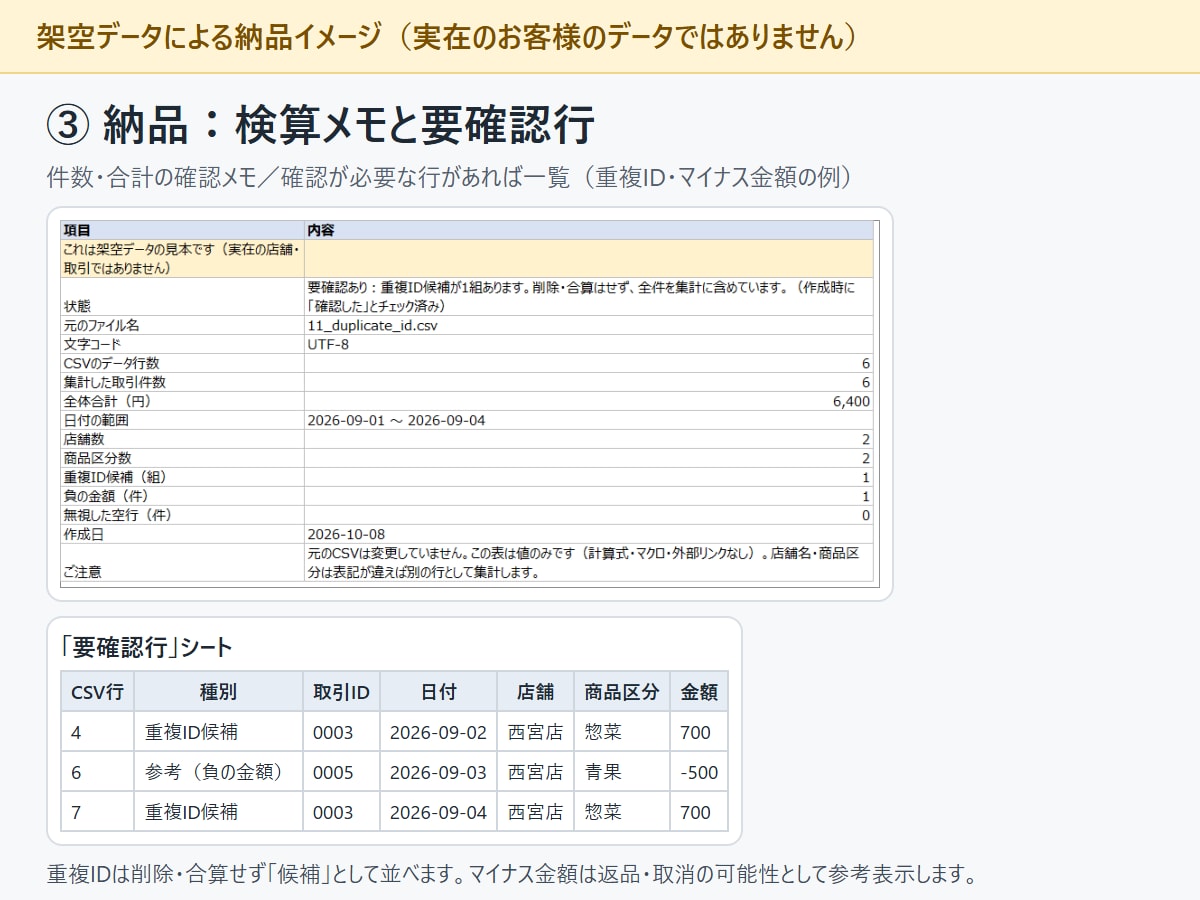
Task: Click the '作成日' label
Action: click(x=83, y=534)
